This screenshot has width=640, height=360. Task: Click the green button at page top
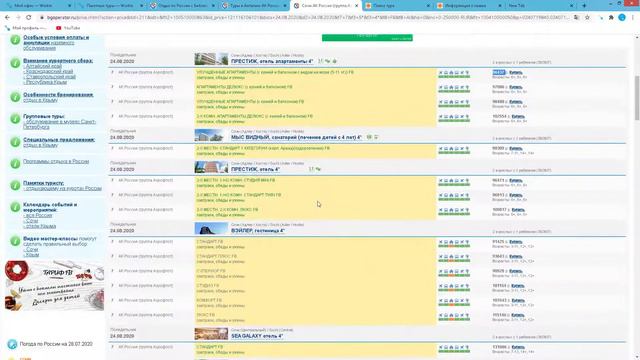pyautogui.click(x=367, y=38)
